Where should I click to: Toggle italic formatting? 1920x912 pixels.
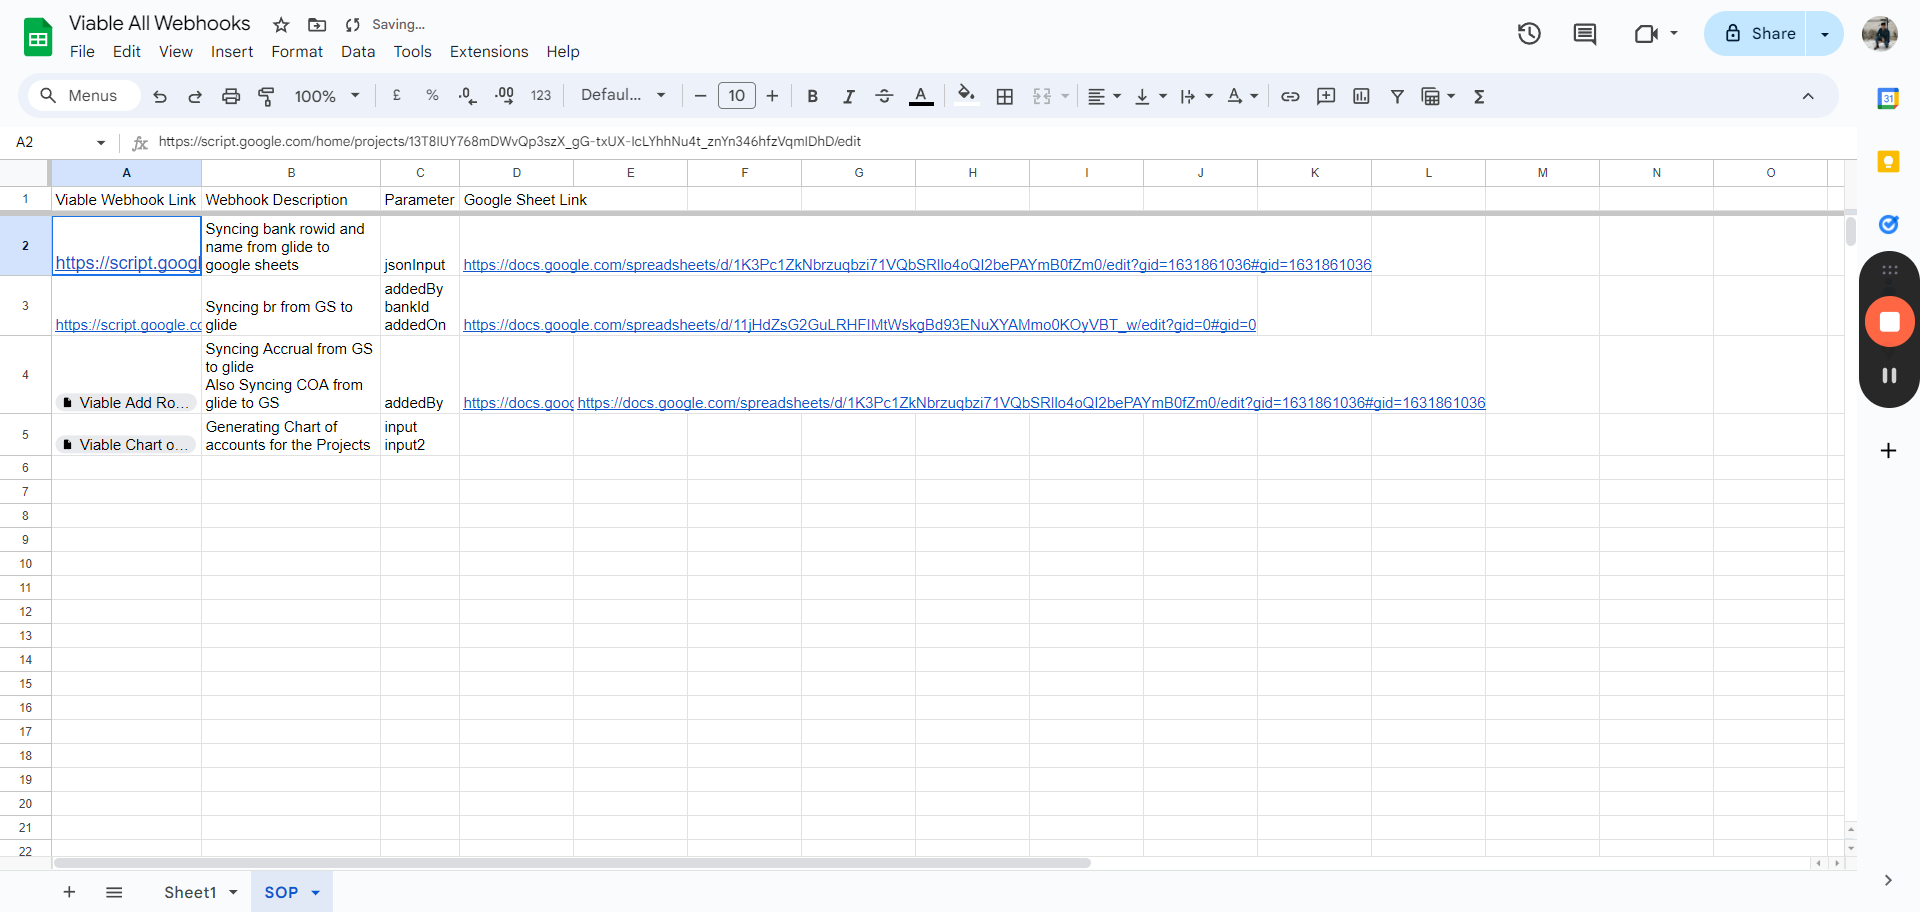[x=848, y=96]
